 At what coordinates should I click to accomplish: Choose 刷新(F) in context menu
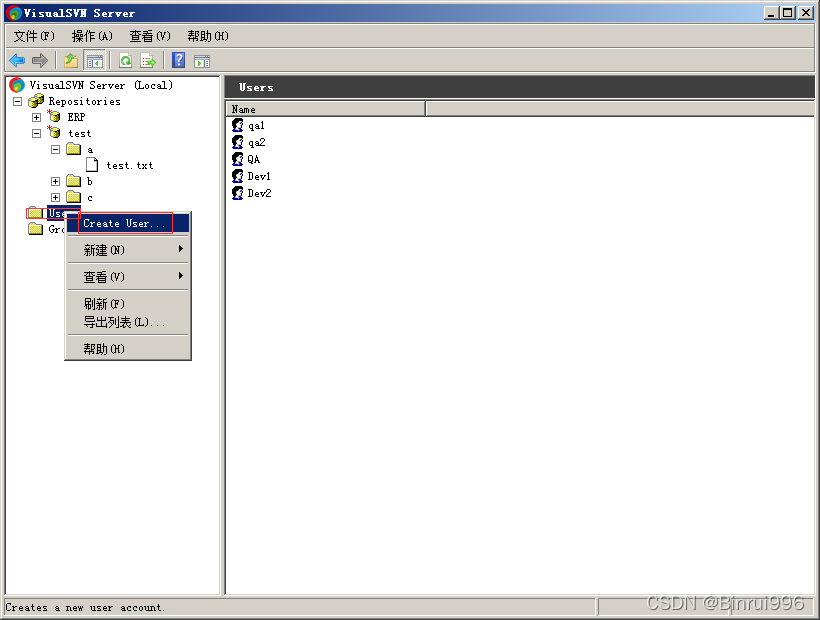(x=128, y=304)
